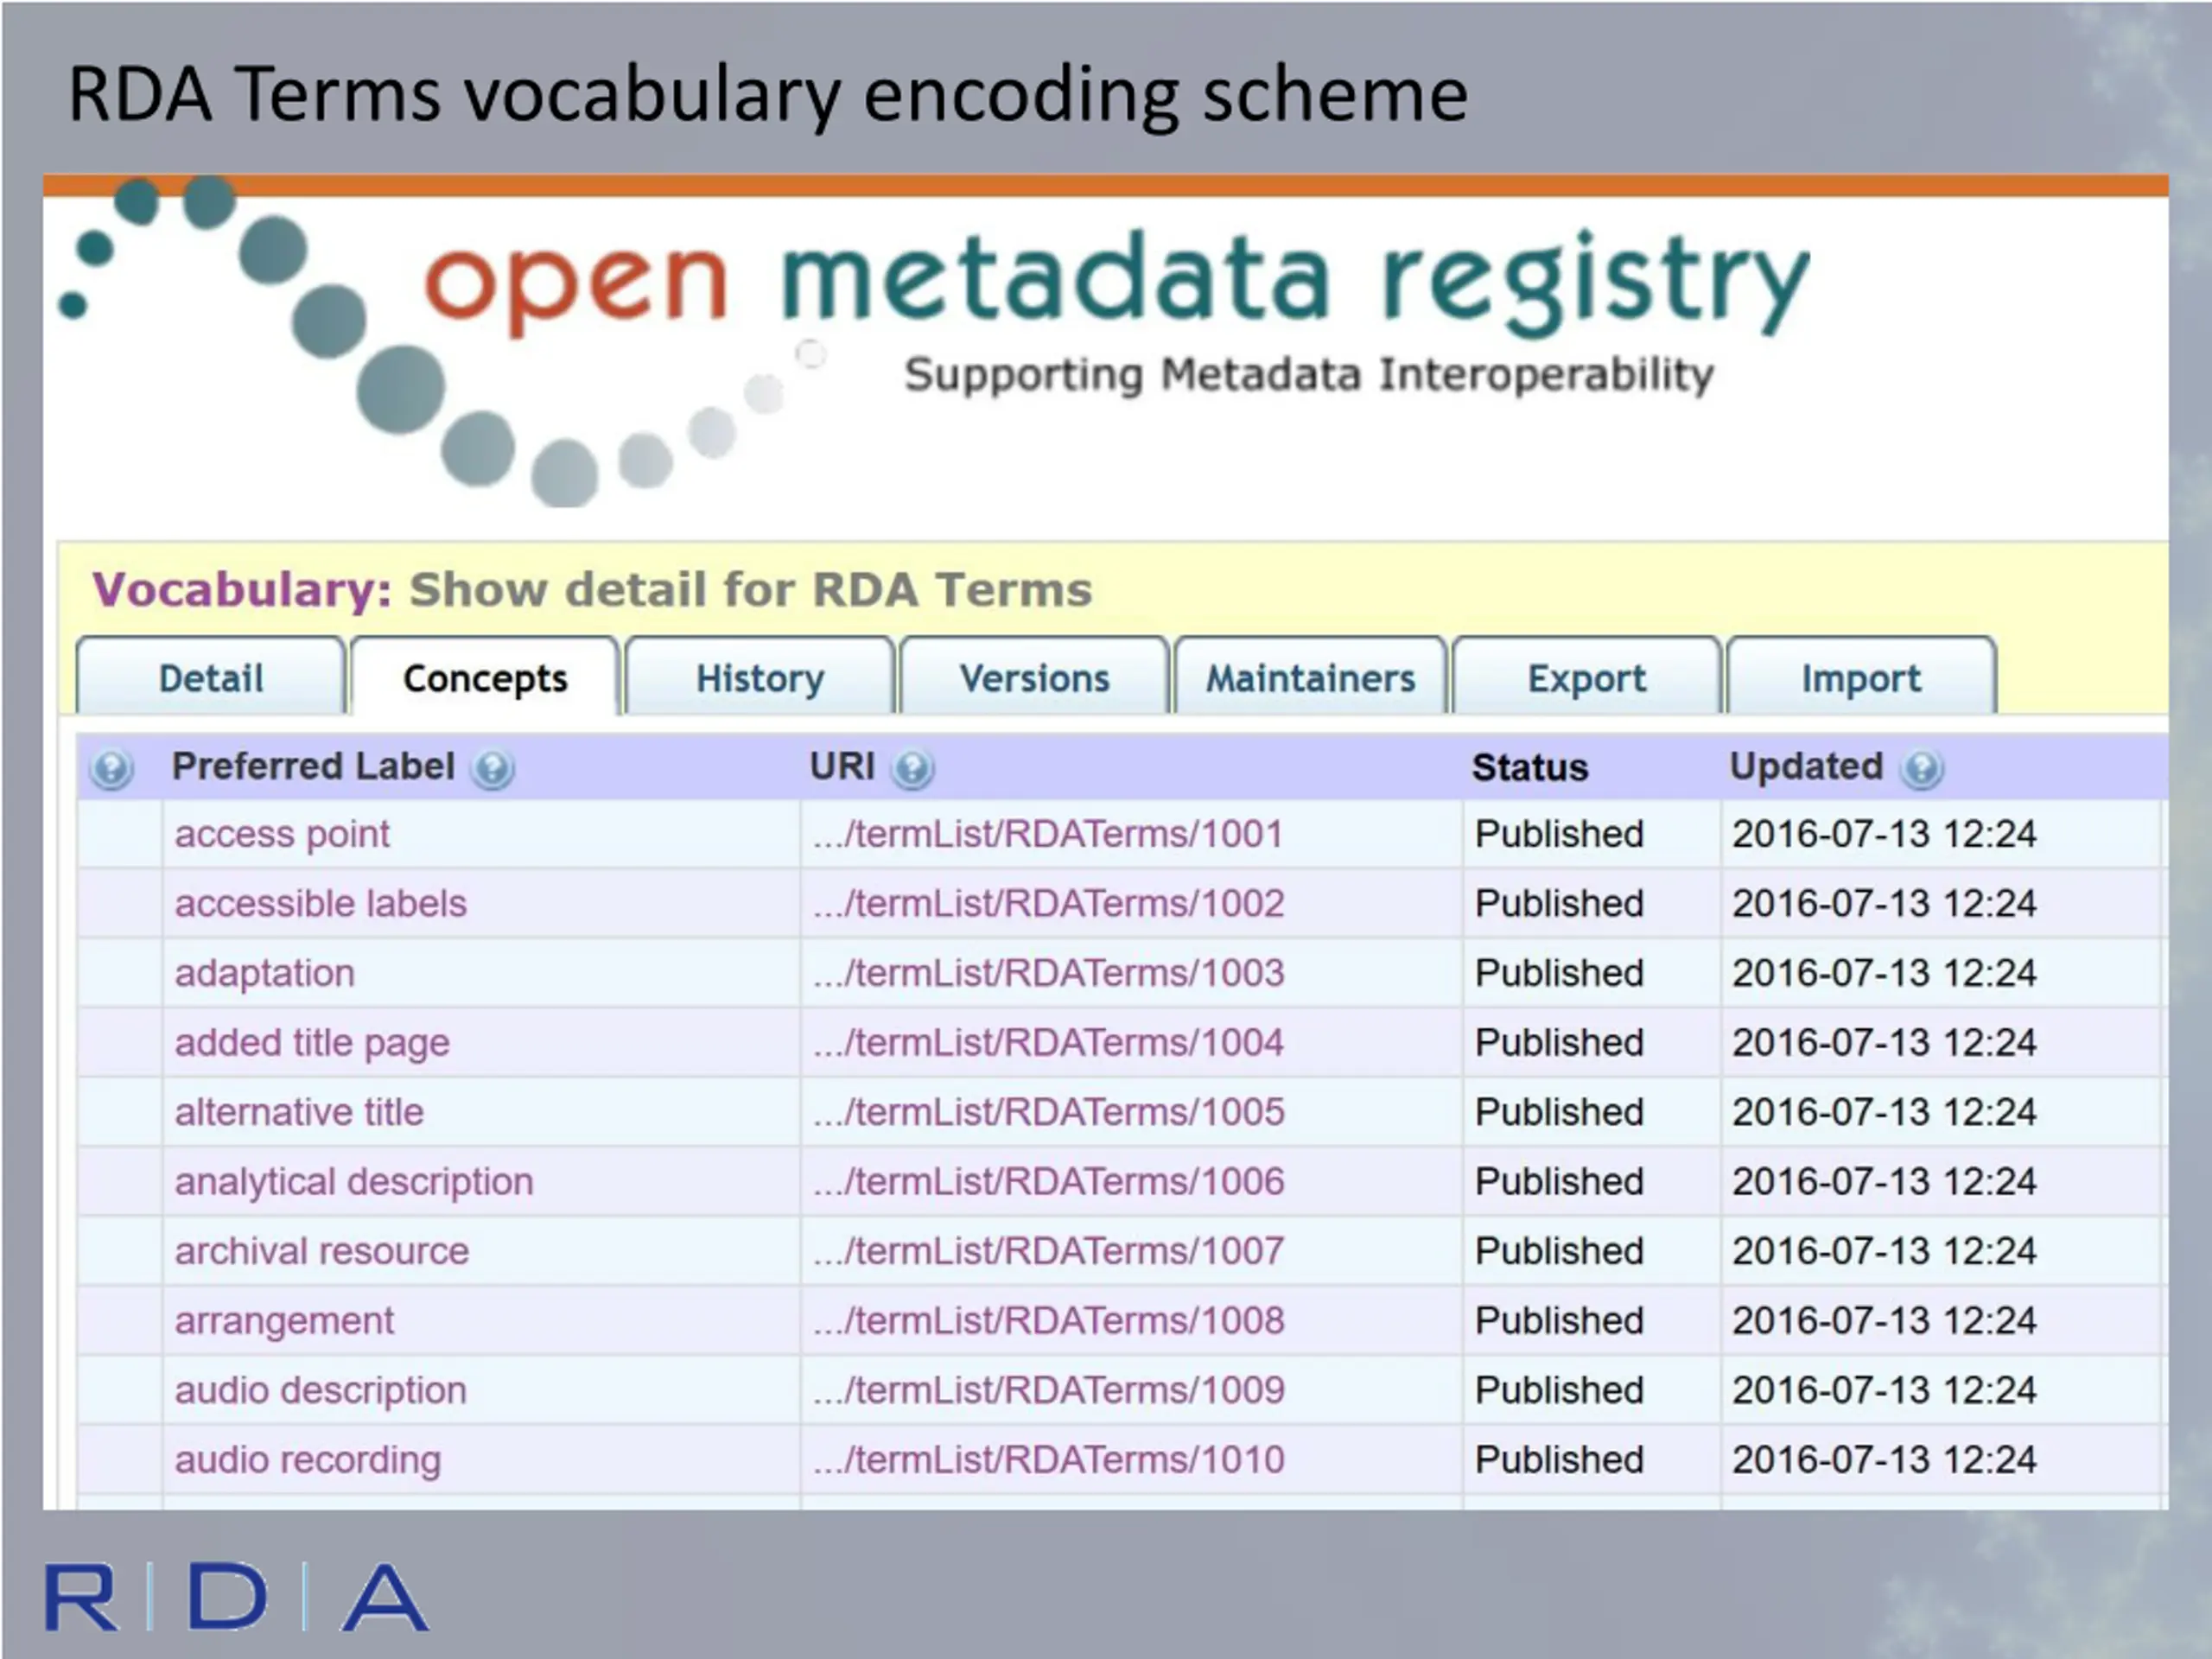Viewport: 2212px width, 1659px height.
Task: Follow the URI link ending RDATerms/1010
Action: tap(1048, 1459)
